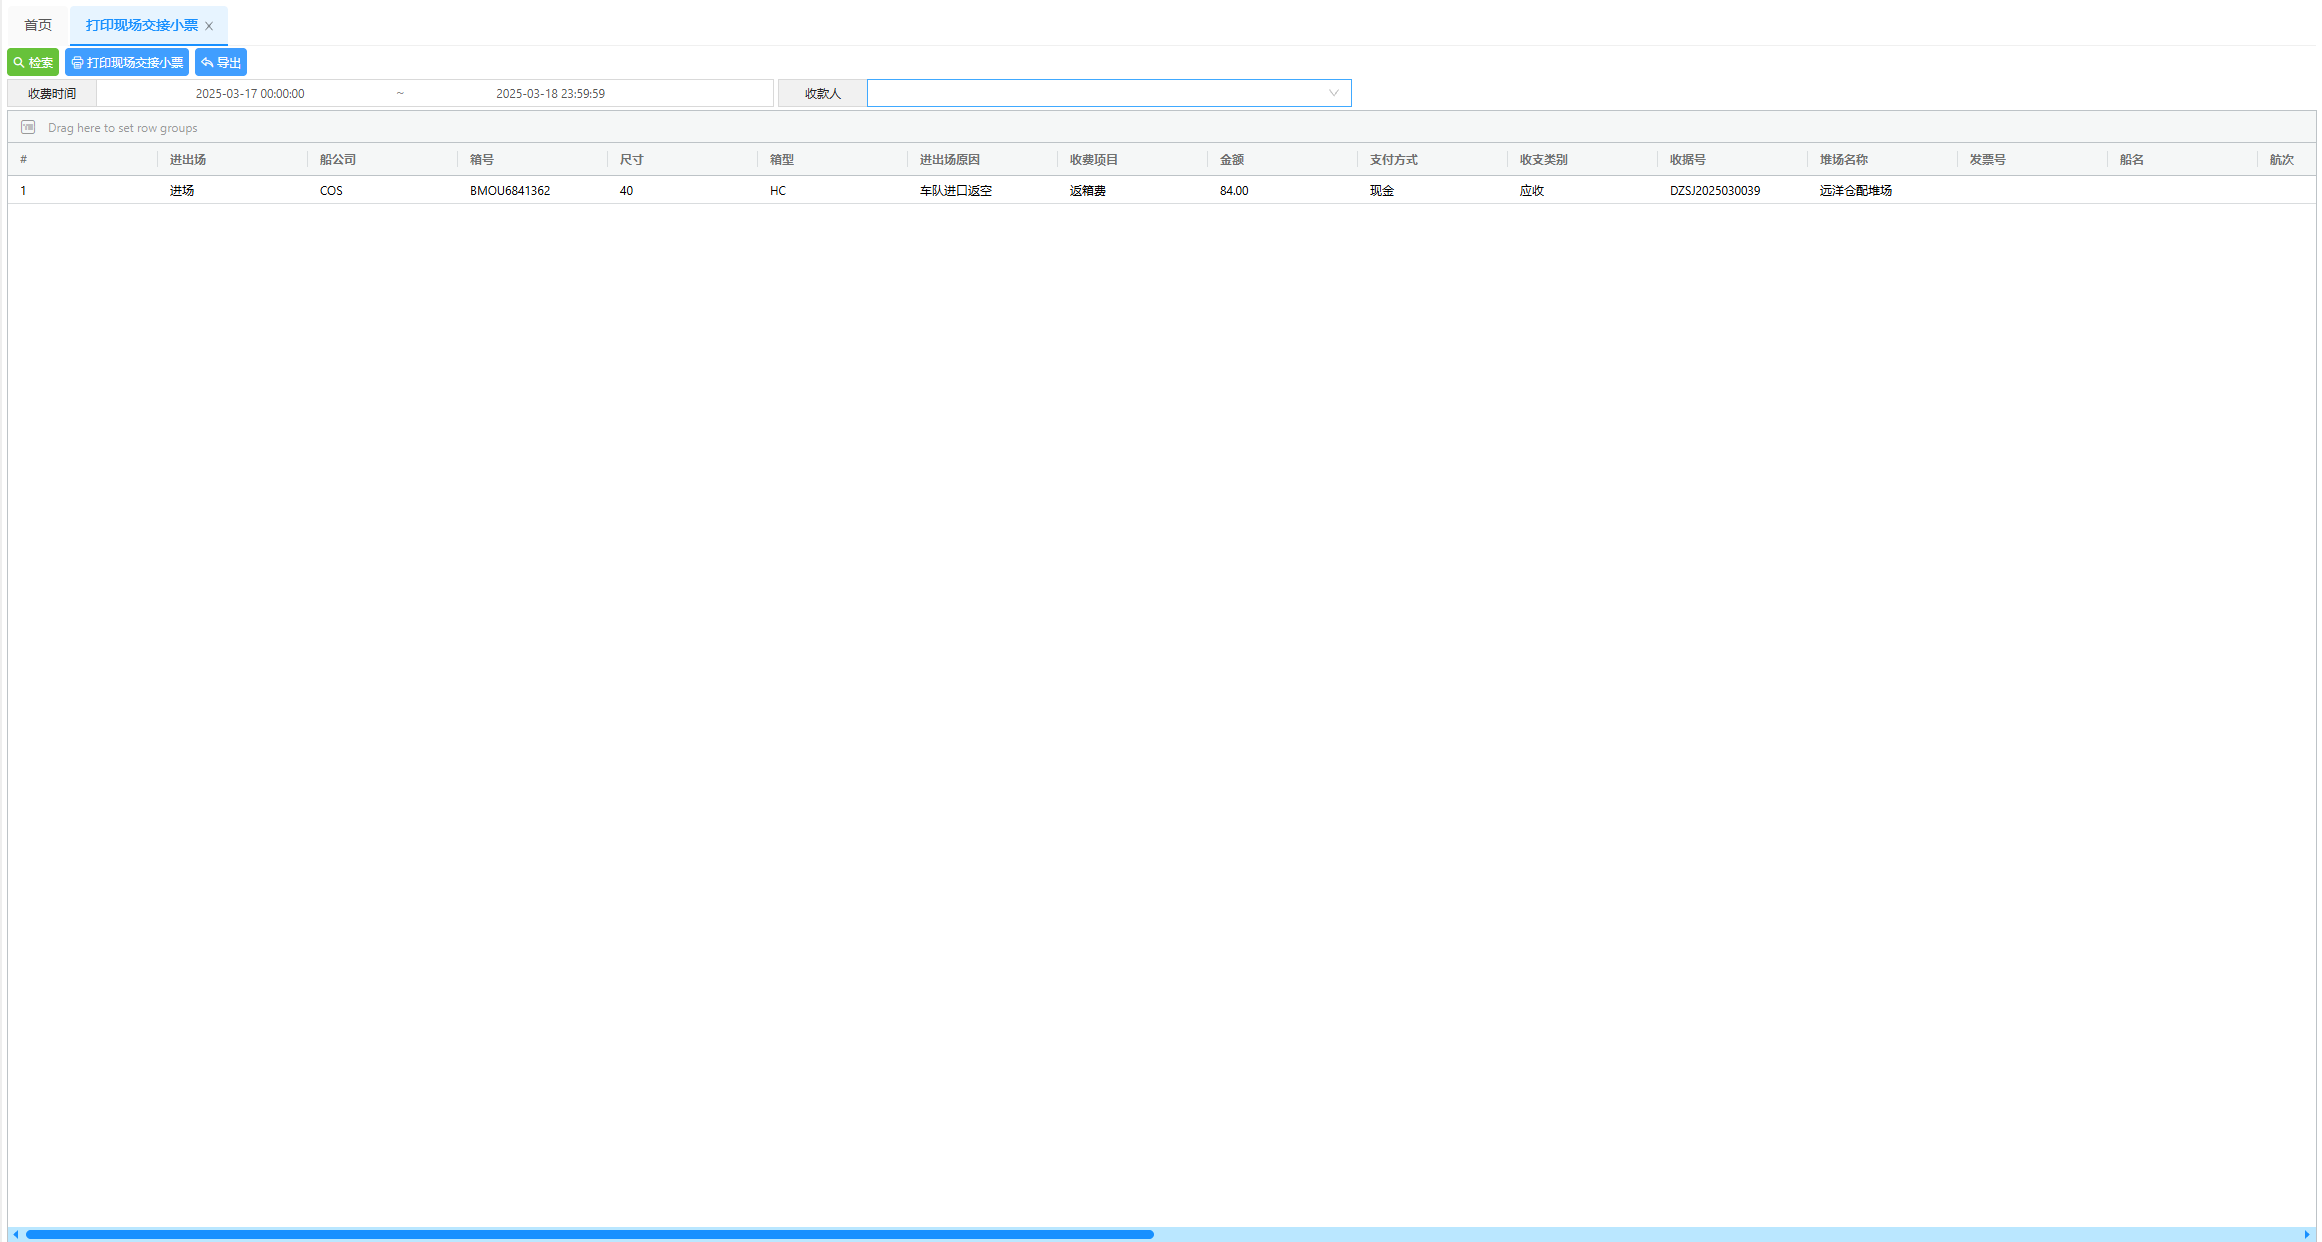The width and height of the screenshot is (2322, 1242).
Task: Select the 打印现场交接小票 tab
Action: click(141, 25)
